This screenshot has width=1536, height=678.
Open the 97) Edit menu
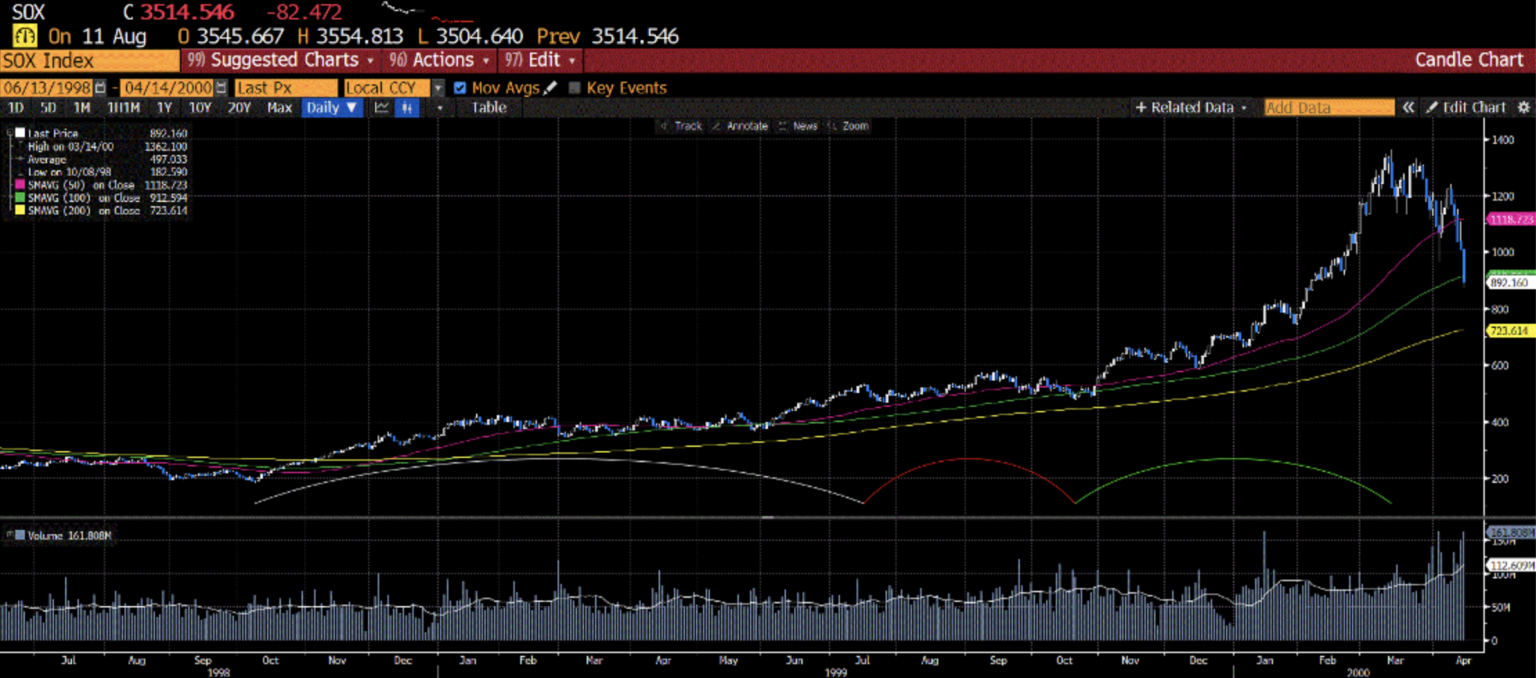pyautogui.click(x=536, y=60)
